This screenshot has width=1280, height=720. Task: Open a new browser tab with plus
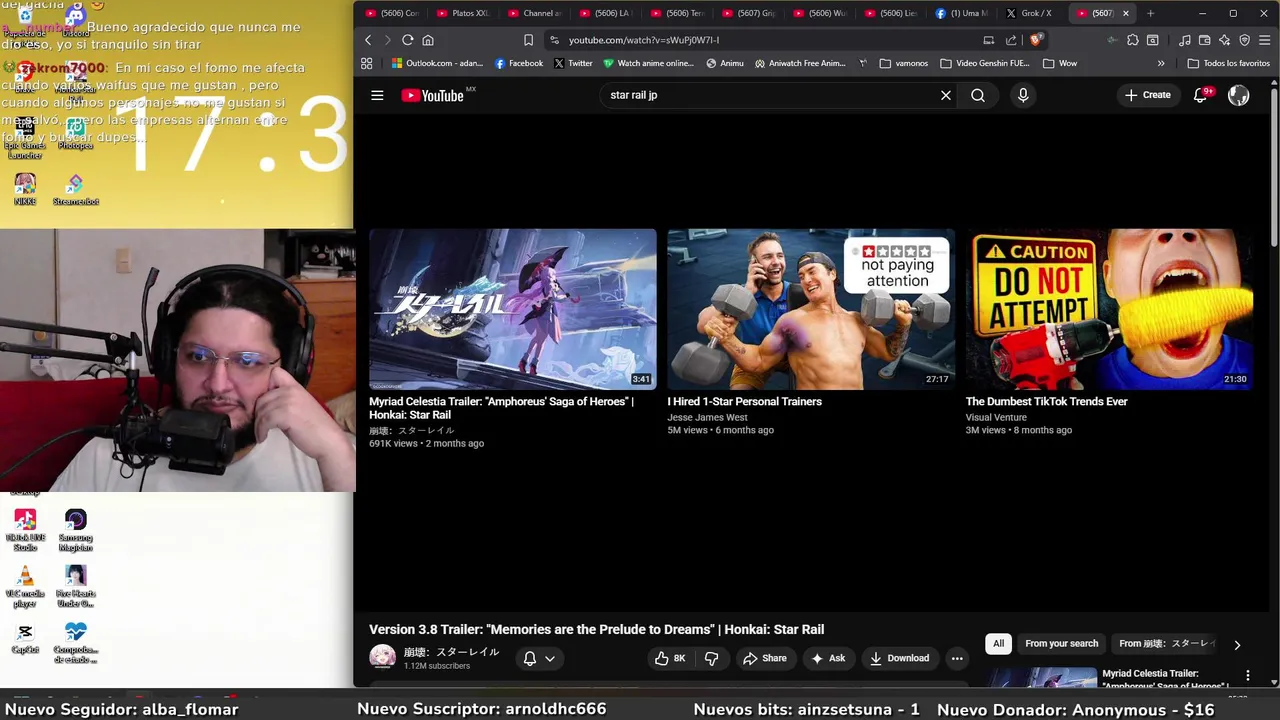pyautogui.click(x=1150, y=13)
